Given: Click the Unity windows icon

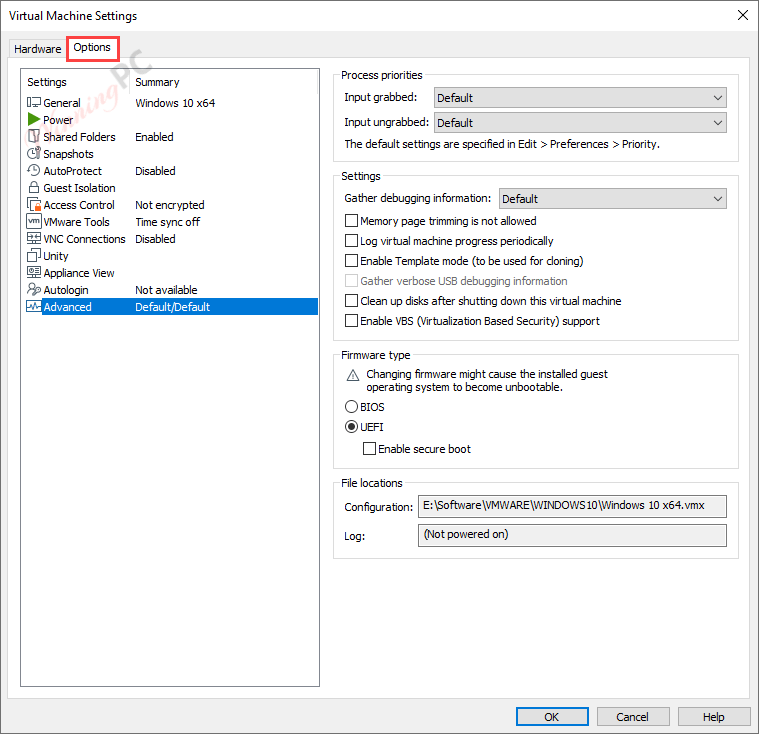Looking at the screenshot, I should (x=33, y=255).
